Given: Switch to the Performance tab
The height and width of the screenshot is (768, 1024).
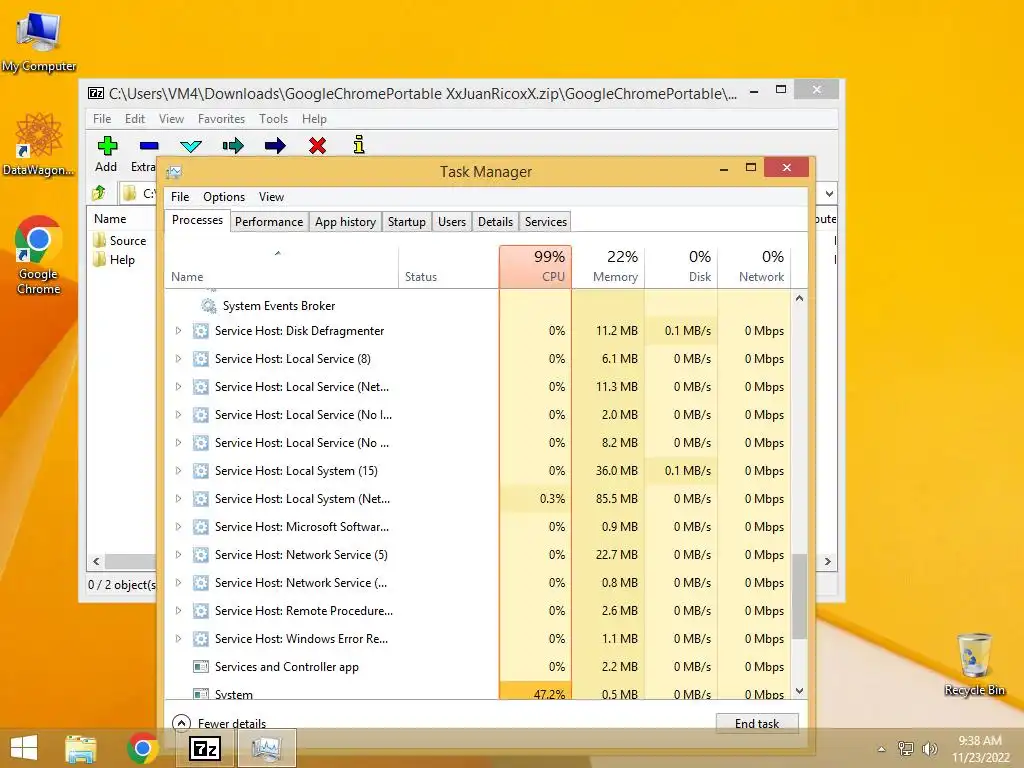Looking at the screenshot, I should 269,222.
